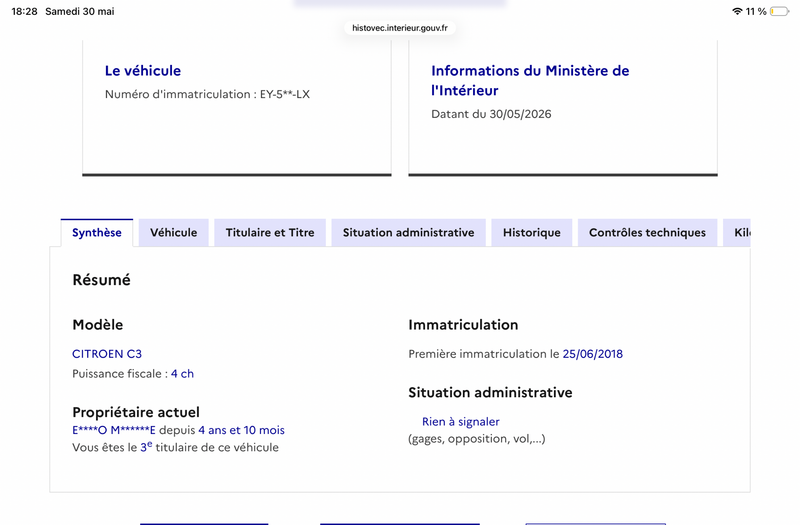Click the registration number EY-5**-LX text

[285, 94]
